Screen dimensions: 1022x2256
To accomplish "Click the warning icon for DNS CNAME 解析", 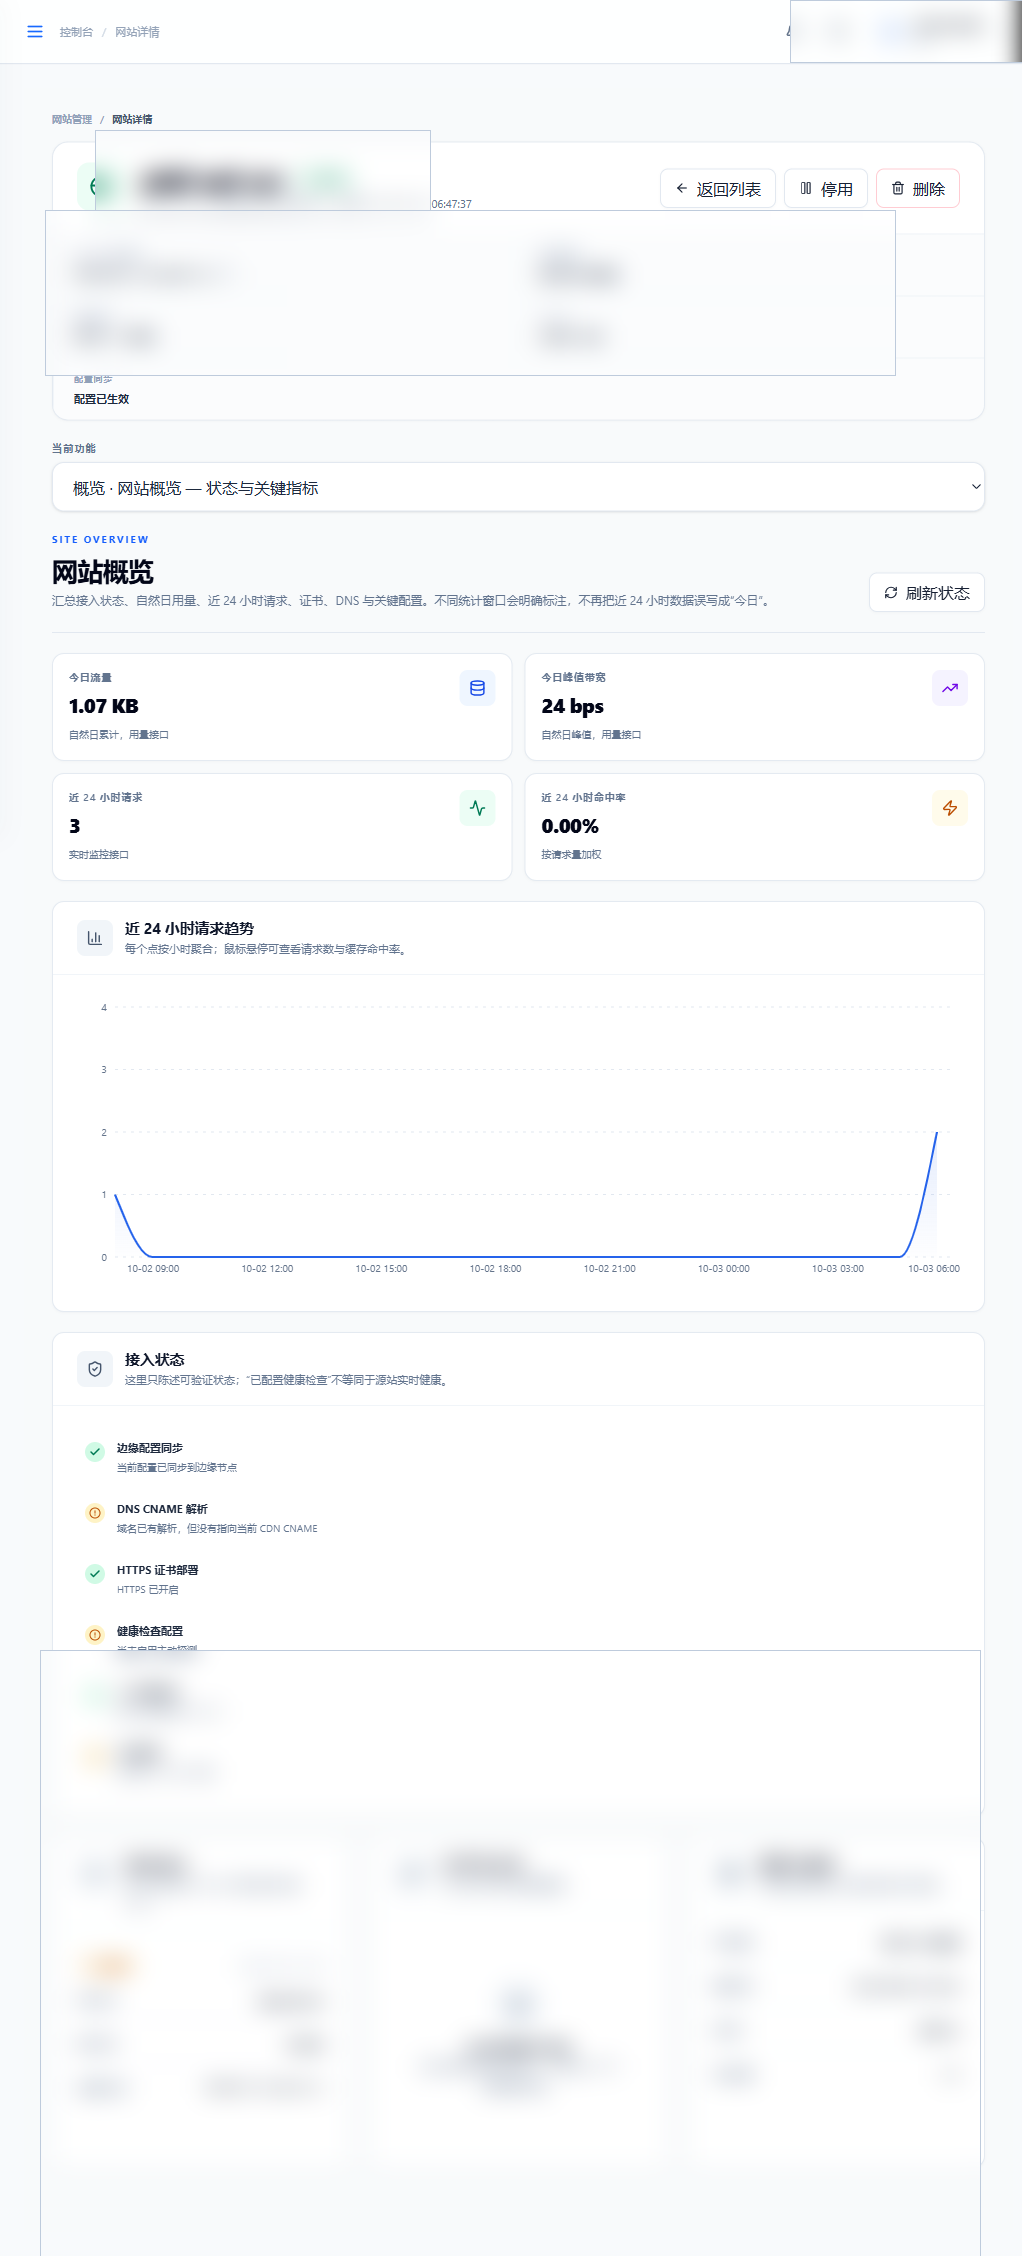I will (x=95, y=1513).
